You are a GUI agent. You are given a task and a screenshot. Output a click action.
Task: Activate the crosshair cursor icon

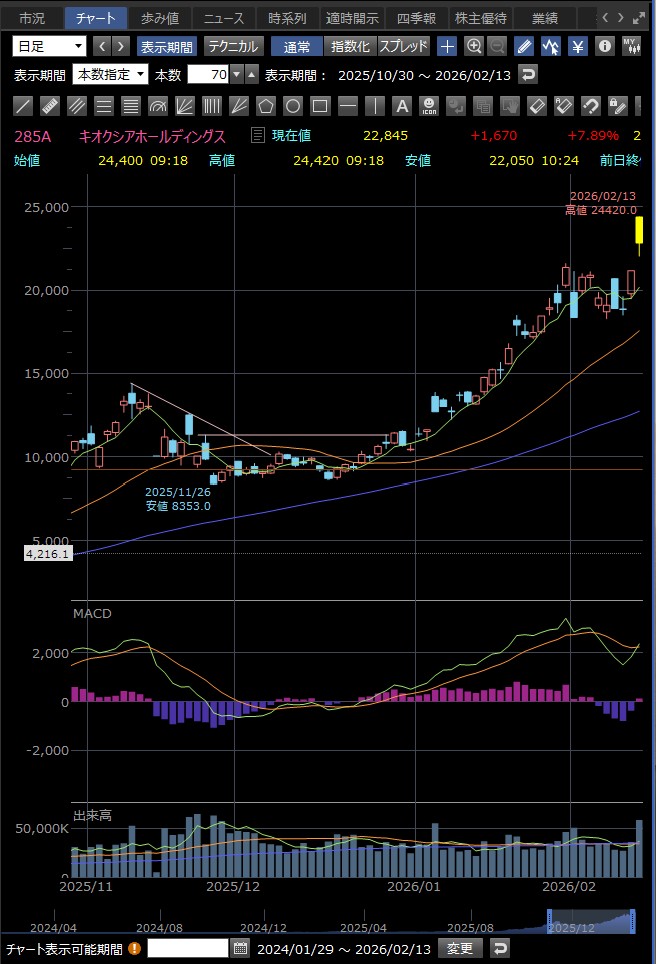[447, 46]
